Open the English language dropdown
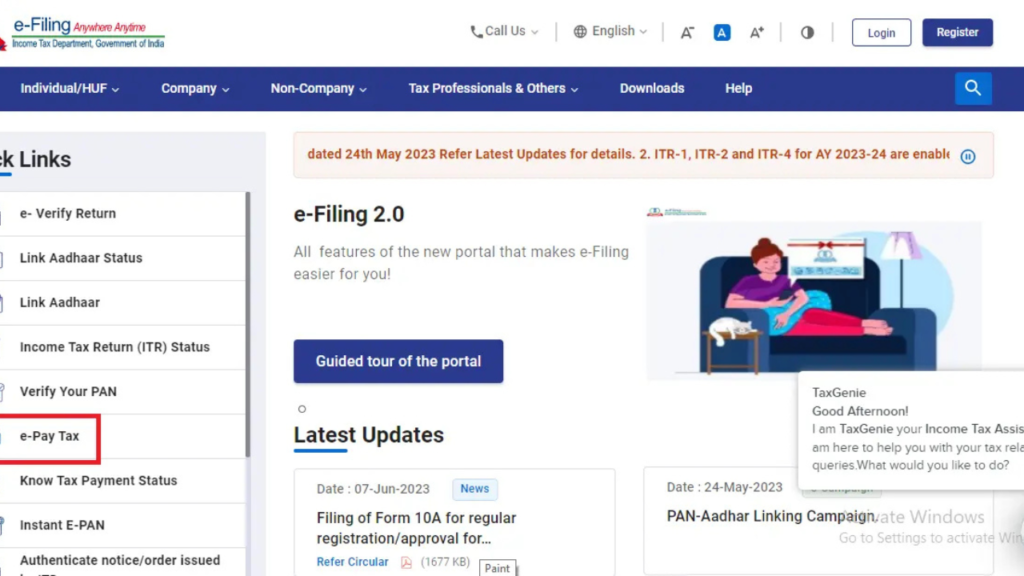Viewport: 1024px width, 576px height. click(610, 31)
